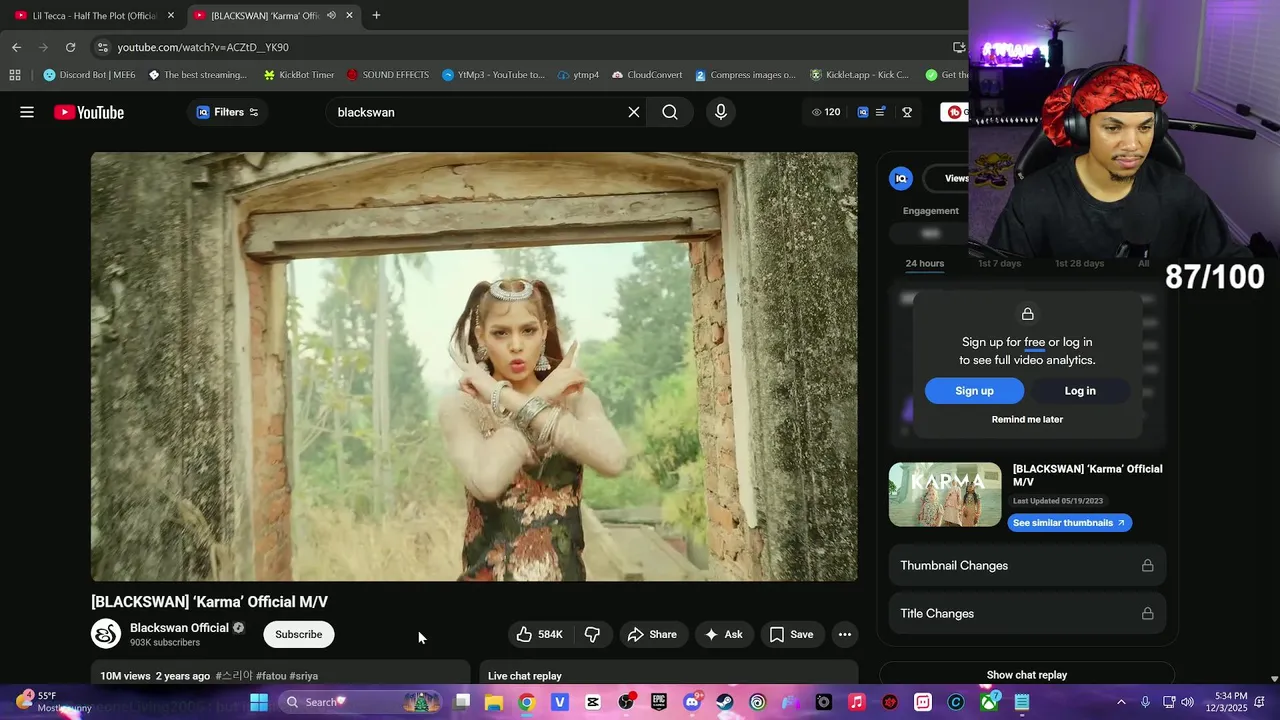Viewport: 1280px width, 720px height.
Task: Open the Kicklet.app bookmark
Action: coord(859,75)
